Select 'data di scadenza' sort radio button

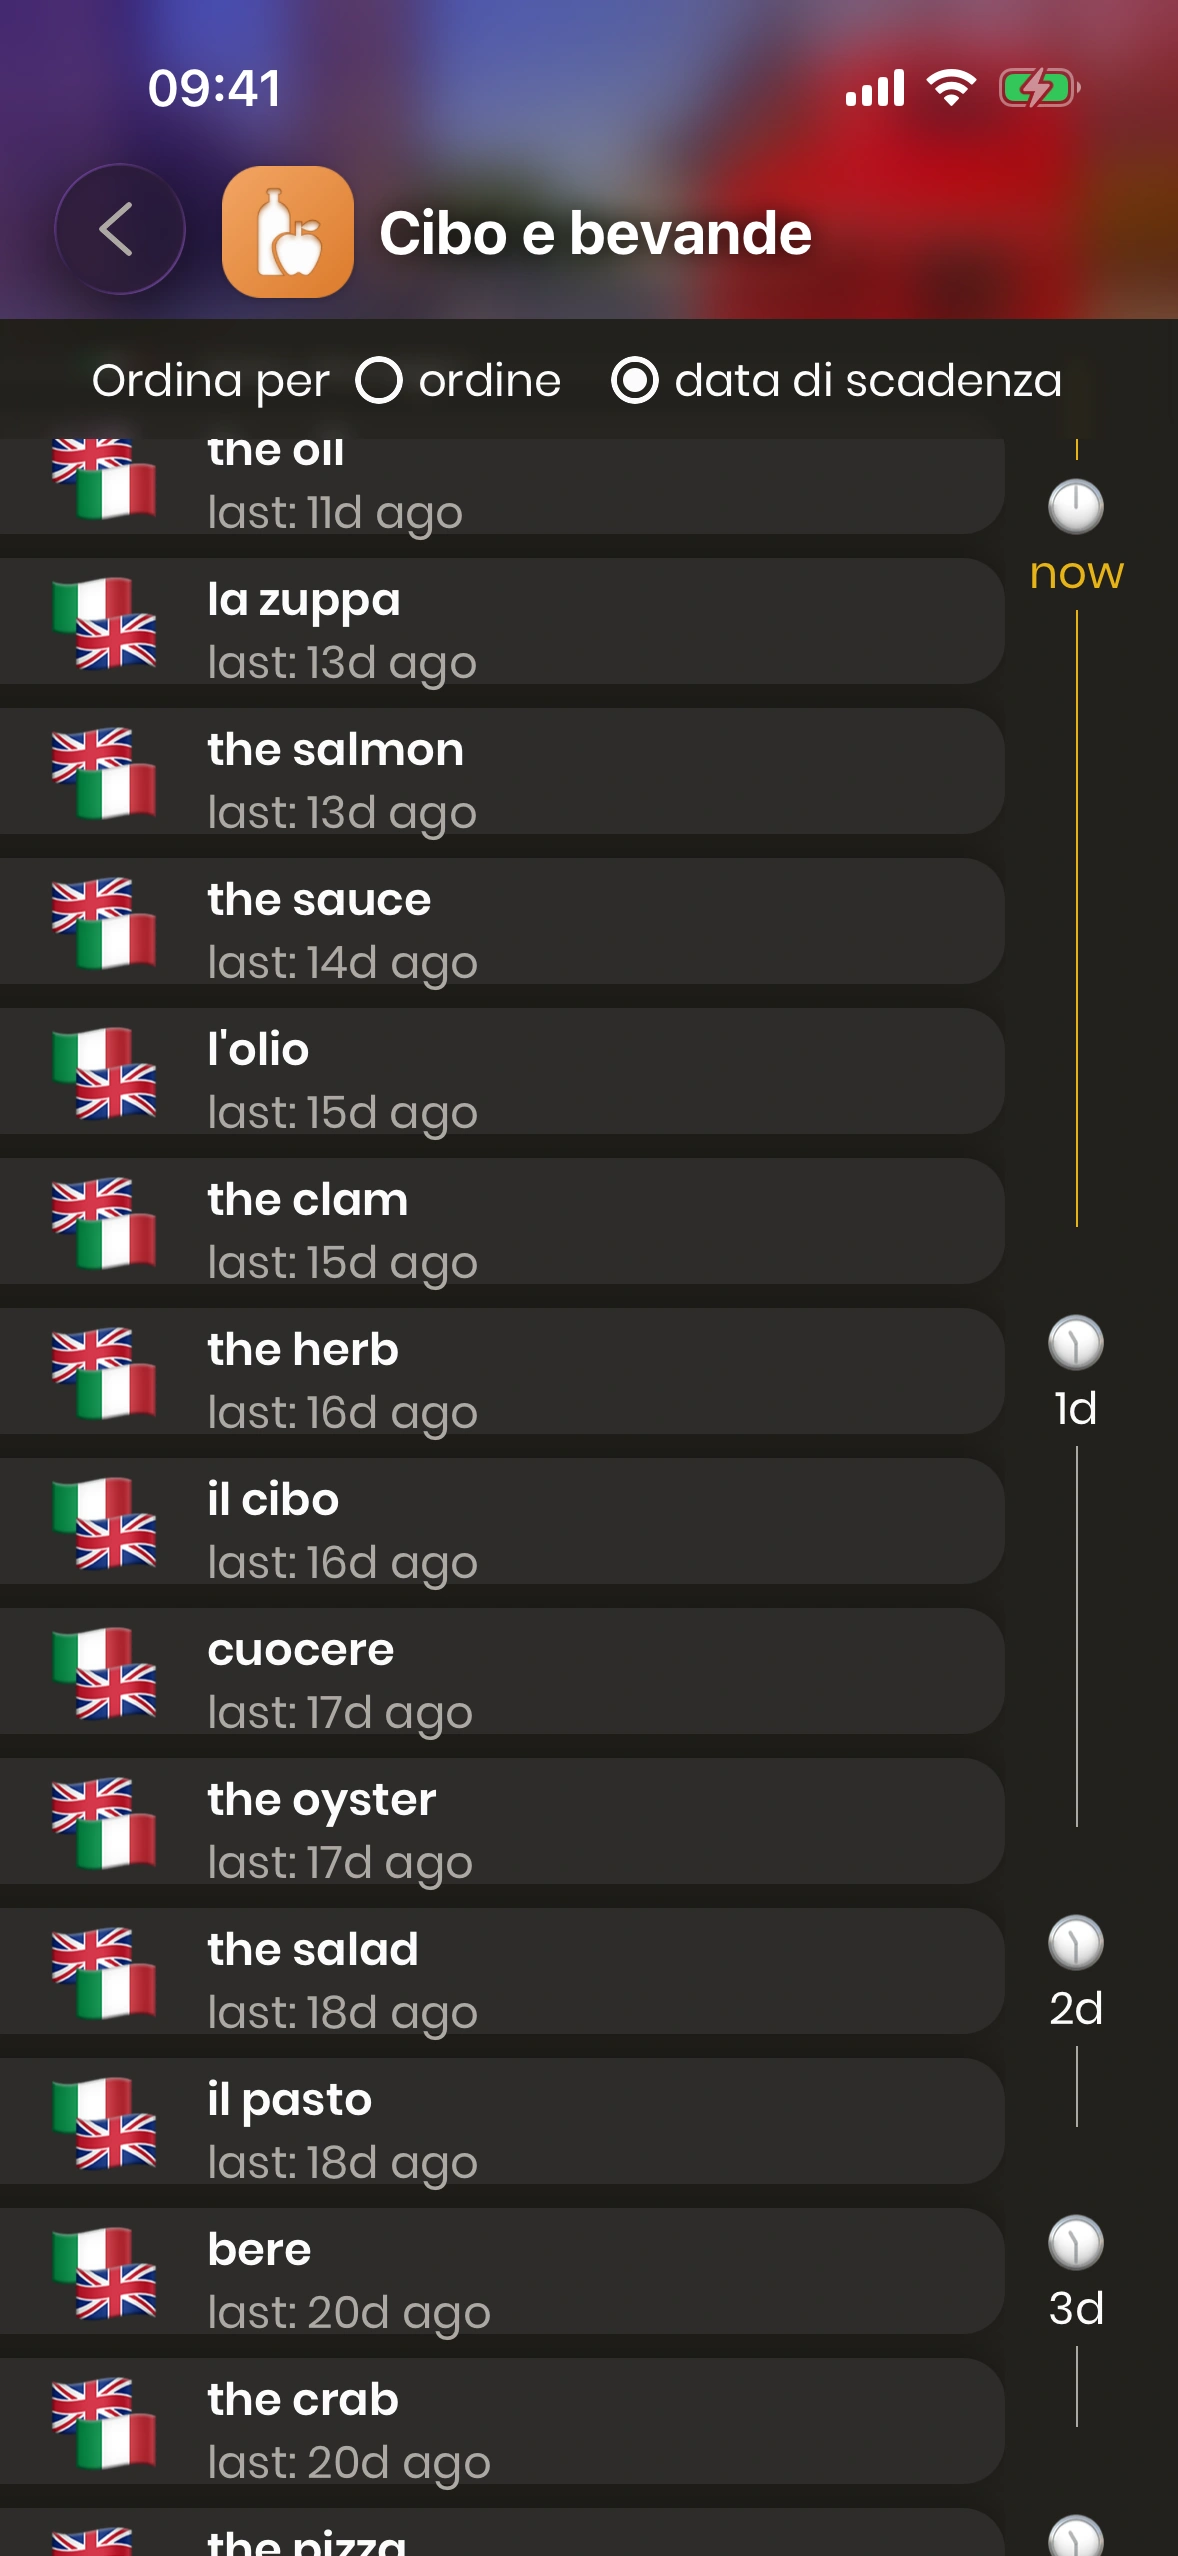635,381
